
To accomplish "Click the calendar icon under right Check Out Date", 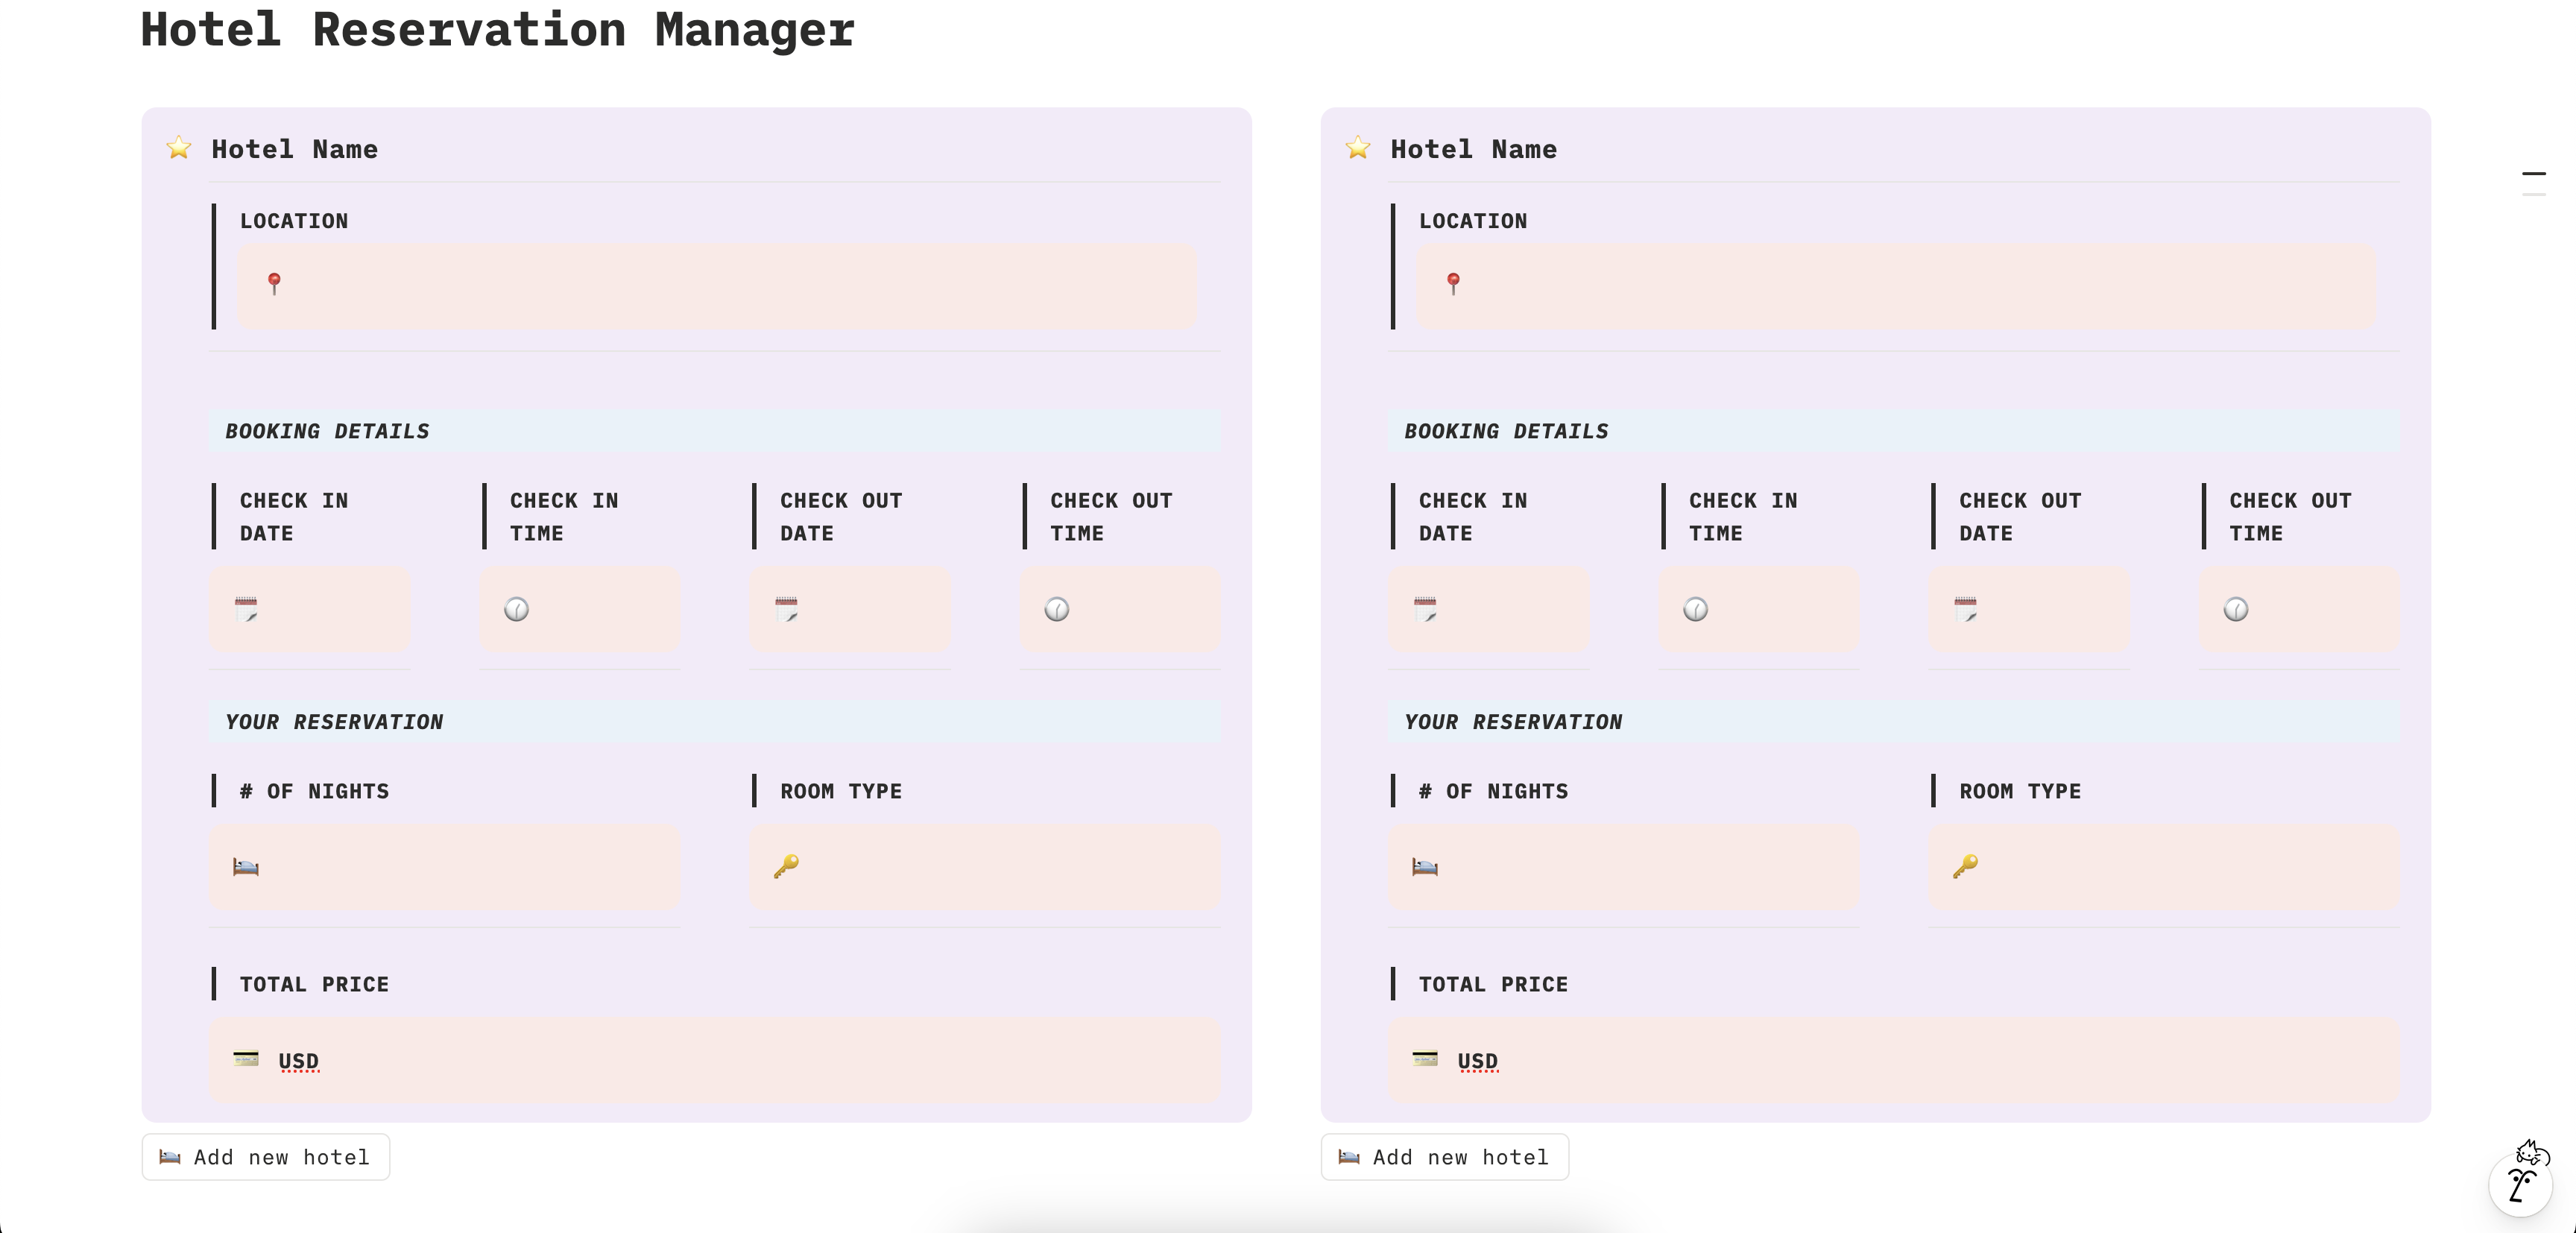I will pyautogui.click(x=1965, y=609).
